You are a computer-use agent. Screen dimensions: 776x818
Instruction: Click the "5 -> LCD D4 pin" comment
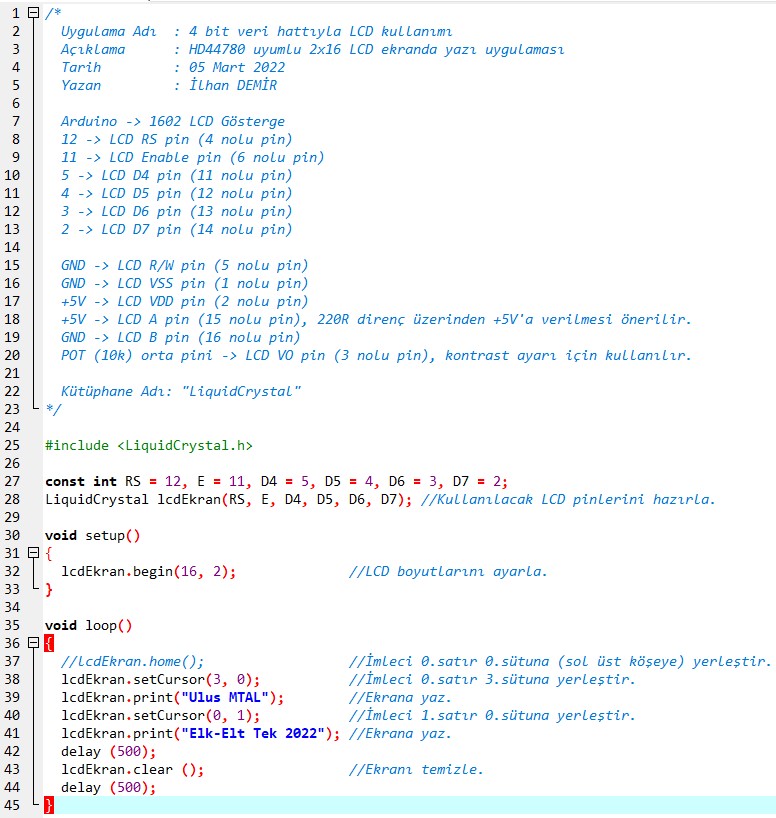click(121, 175)
